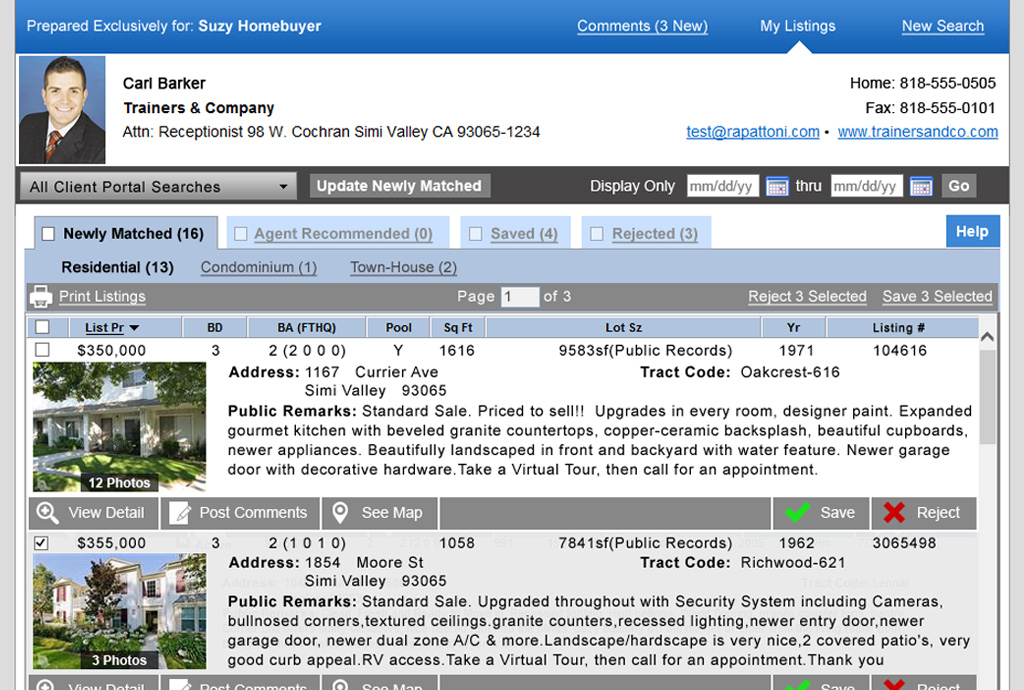Screen dimensions: 1024x690
Task: Open the Condominium (1) sub-tab
Action: (258, 267)
